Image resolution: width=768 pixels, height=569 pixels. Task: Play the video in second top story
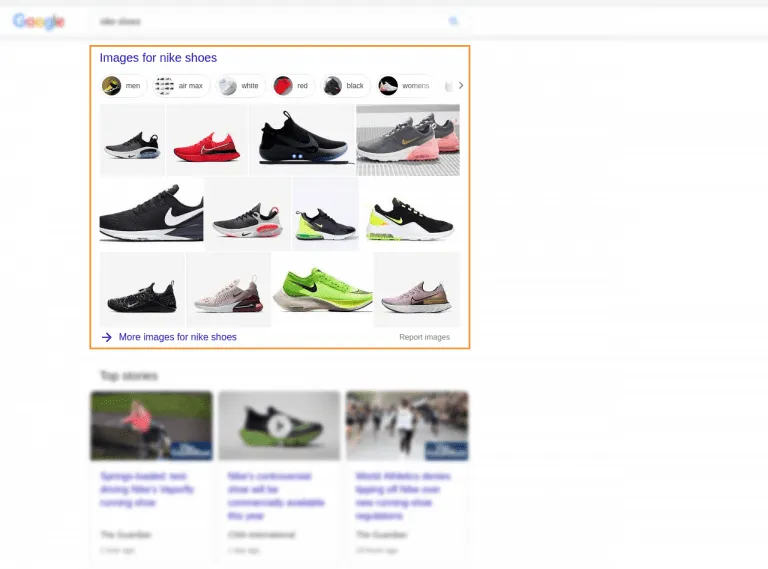click(x=279, y=426)
